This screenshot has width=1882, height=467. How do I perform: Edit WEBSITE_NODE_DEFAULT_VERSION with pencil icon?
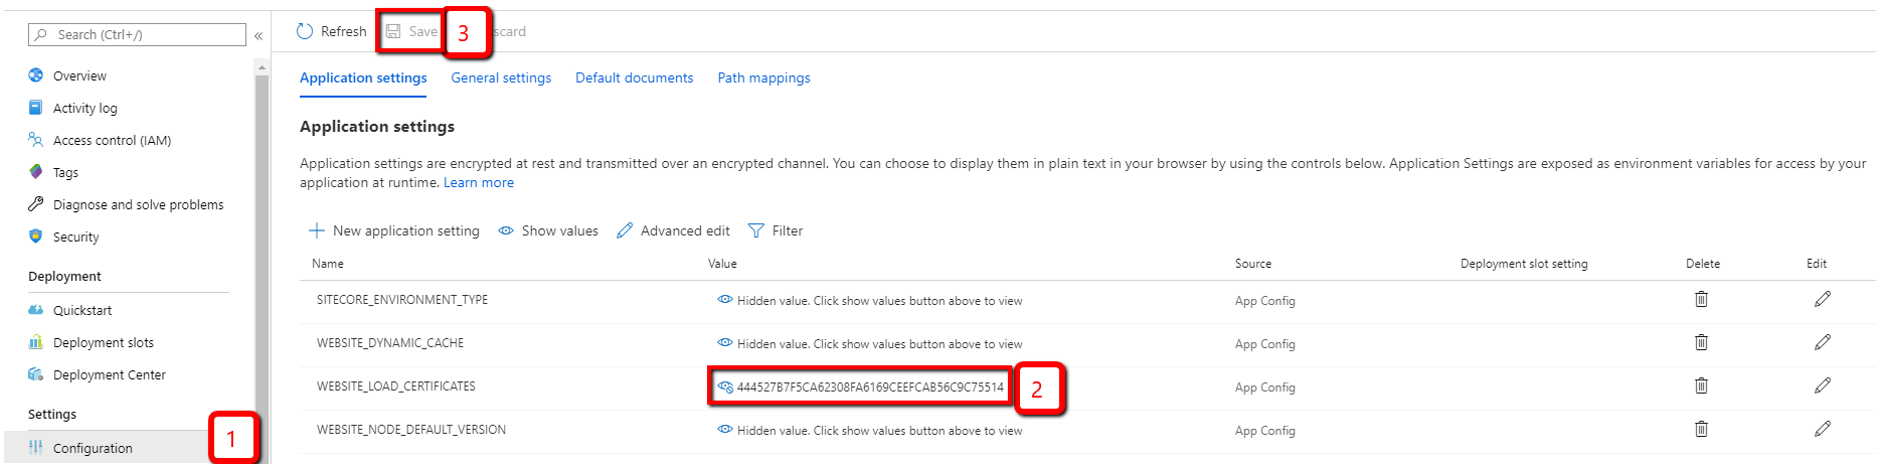click(x=1823, y=429)
